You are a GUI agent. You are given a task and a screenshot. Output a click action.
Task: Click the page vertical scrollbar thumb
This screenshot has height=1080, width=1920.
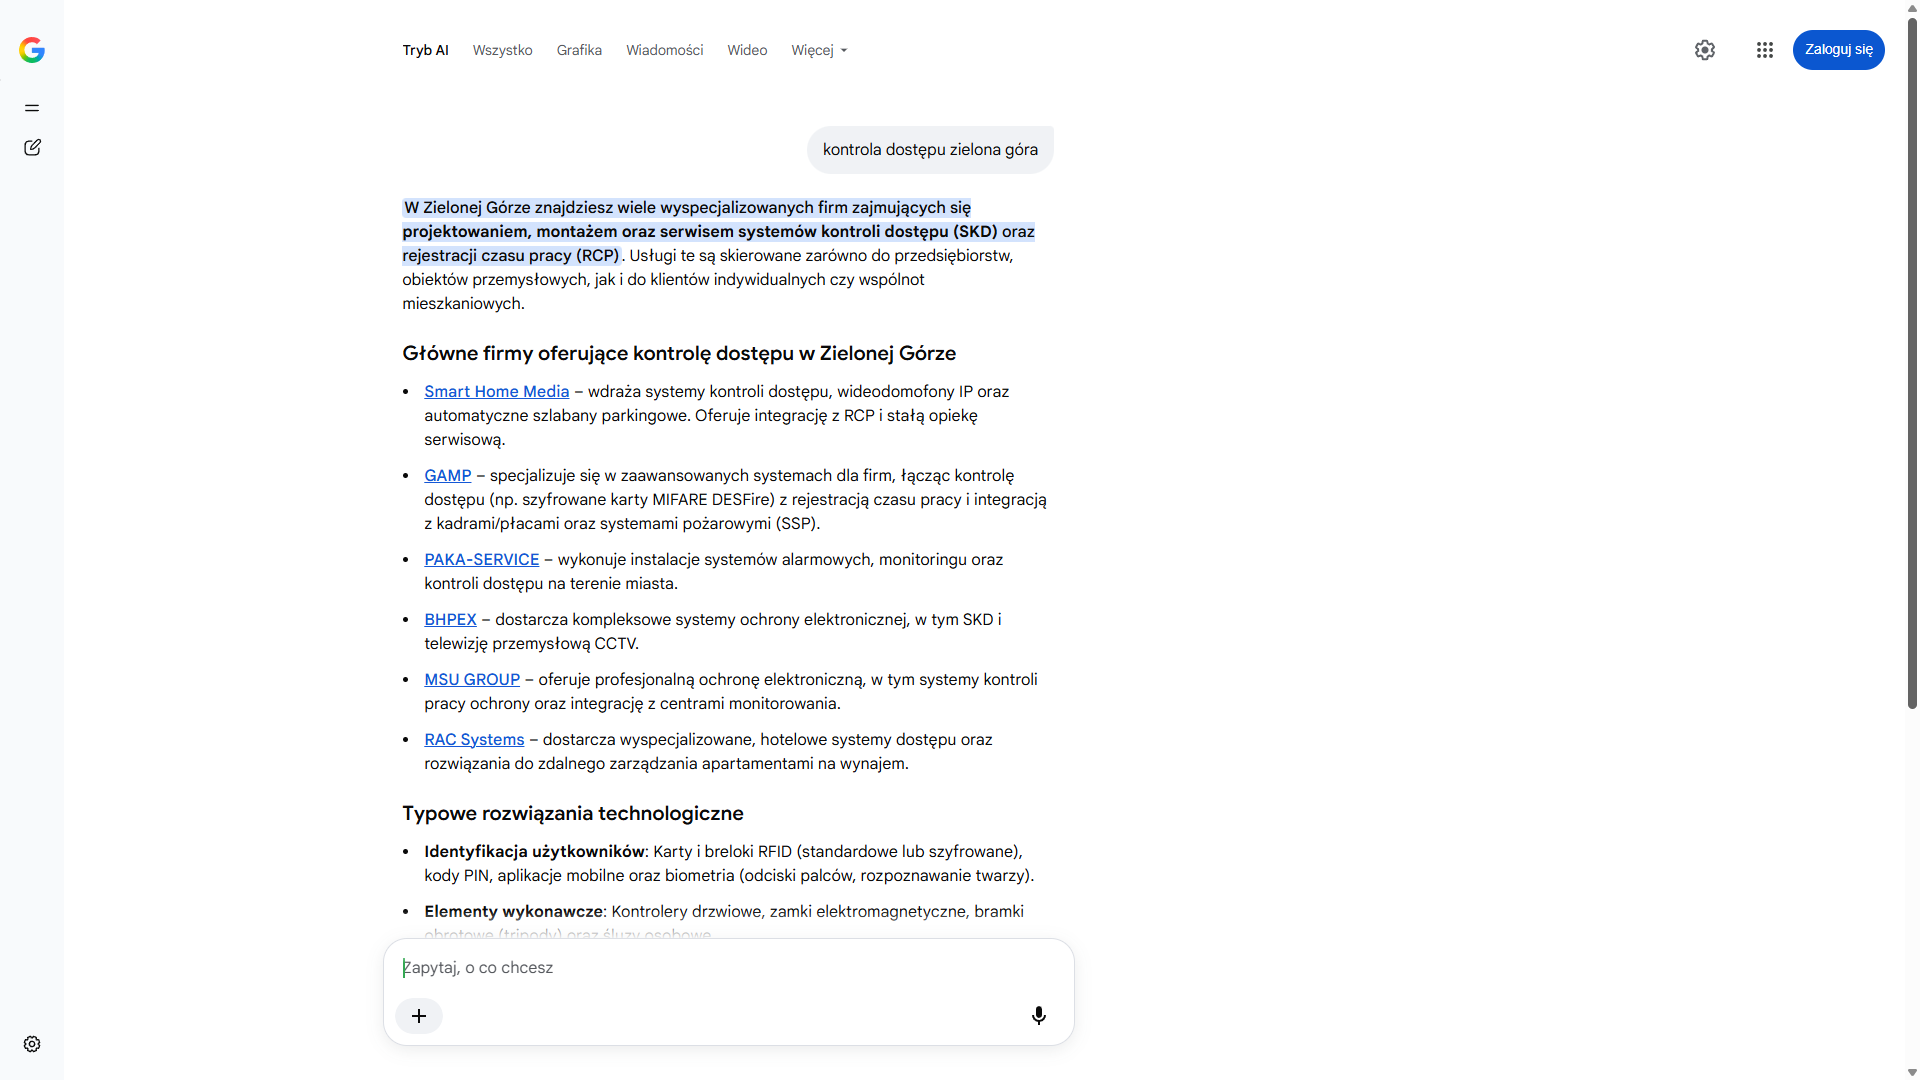click(x=1912, y=365)
